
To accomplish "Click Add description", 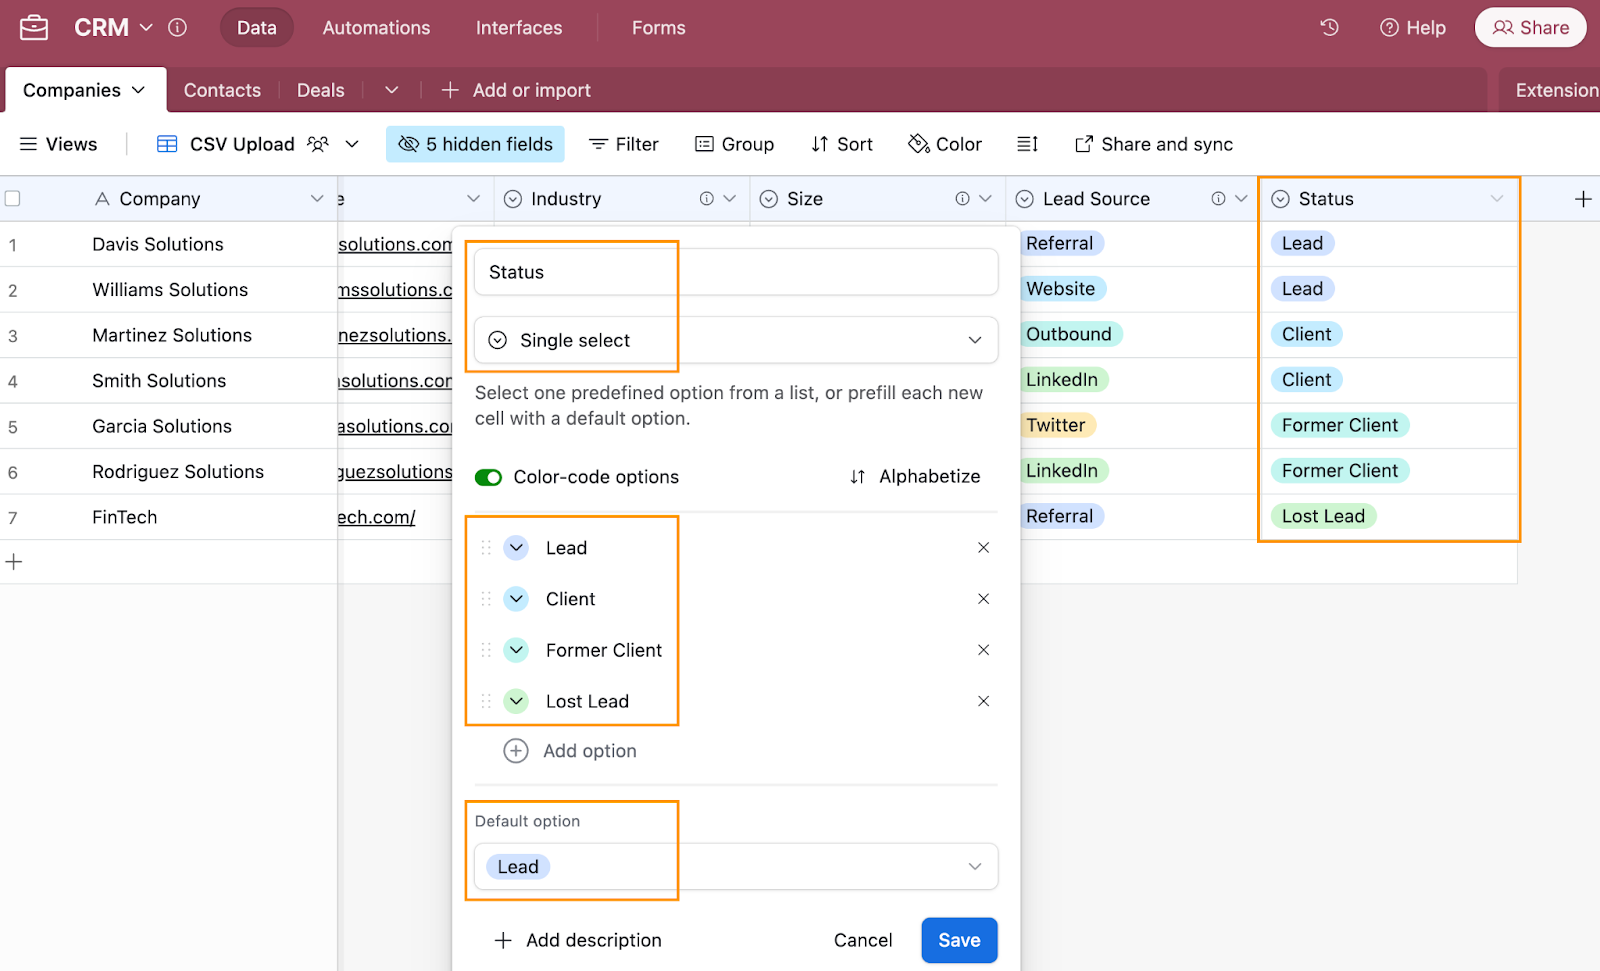I will pos(578,940).
